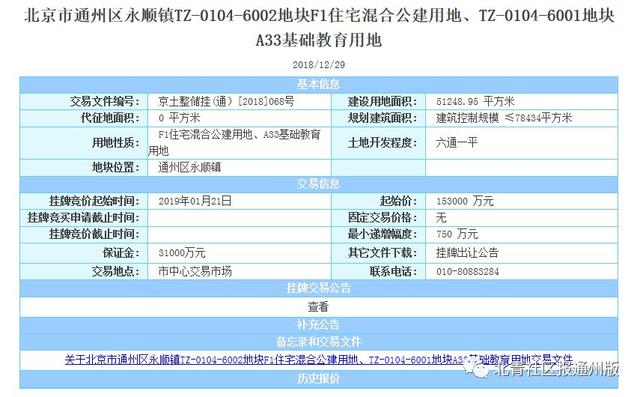Select the 交易信息 section header
This screenshot has width=640, height=397.
318,184
